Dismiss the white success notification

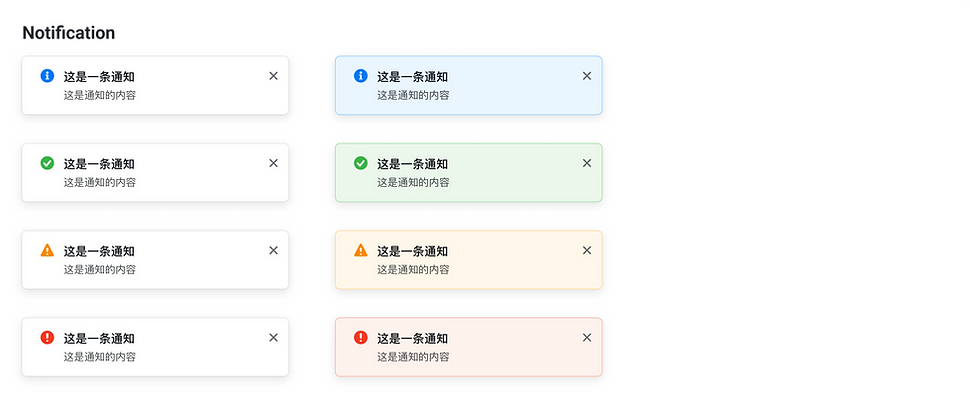[x=273, y=163]
